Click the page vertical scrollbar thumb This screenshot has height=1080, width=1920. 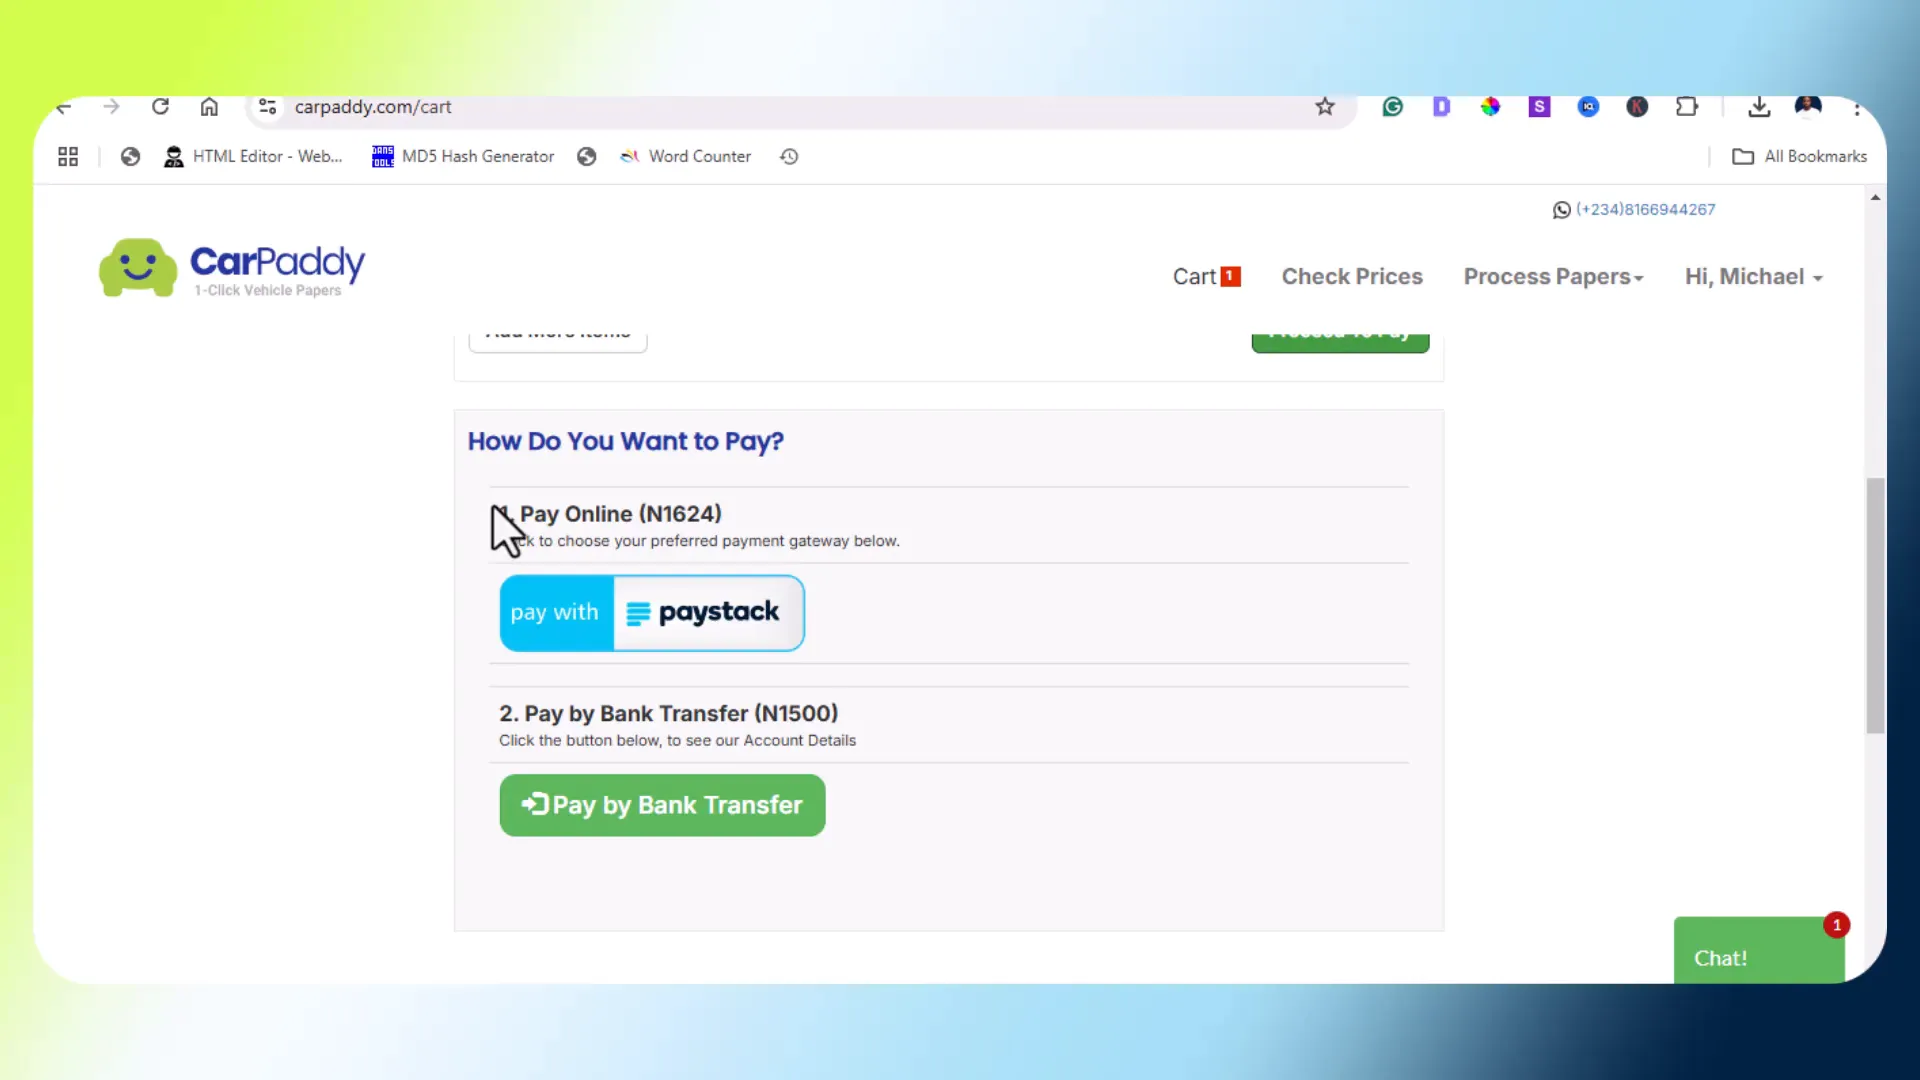(x=1875, y=606)
